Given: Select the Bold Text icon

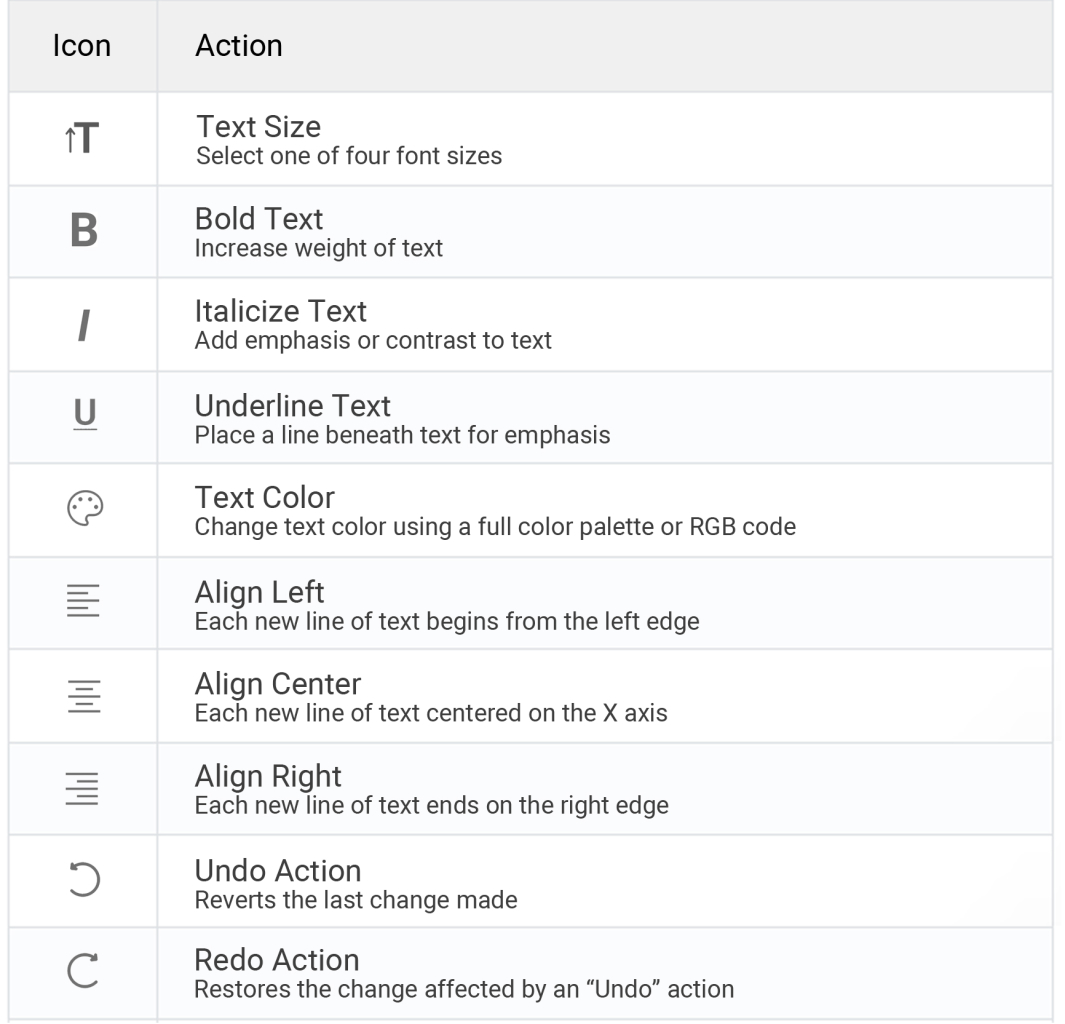Looking at the screenshot, I should 83,231.
